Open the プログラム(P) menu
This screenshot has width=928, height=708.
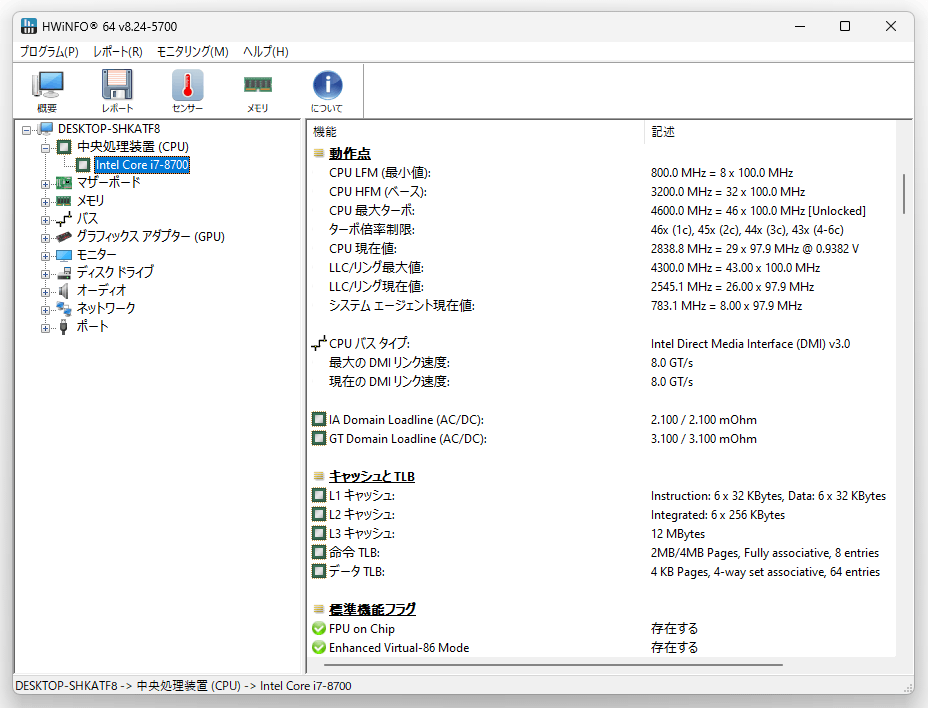tap(49, 52)
